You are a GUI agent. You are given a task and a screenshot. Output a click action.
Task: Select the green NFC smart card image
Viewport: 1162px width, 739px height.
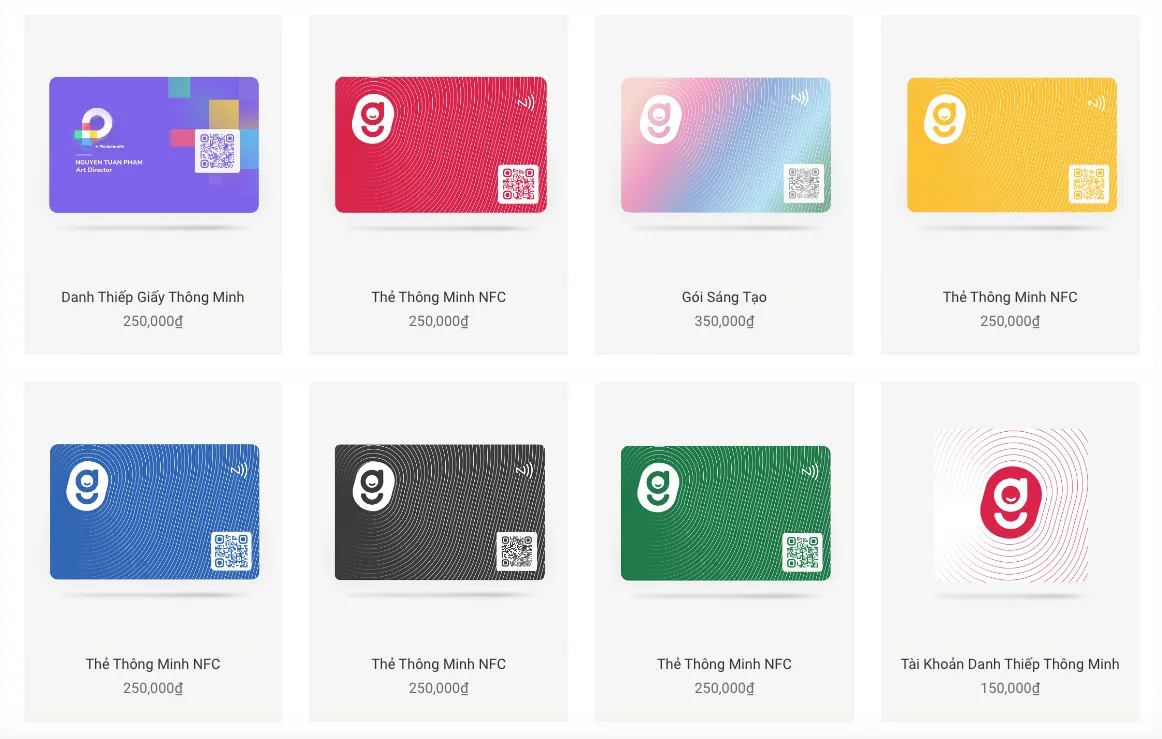click(x=726, y=512)
